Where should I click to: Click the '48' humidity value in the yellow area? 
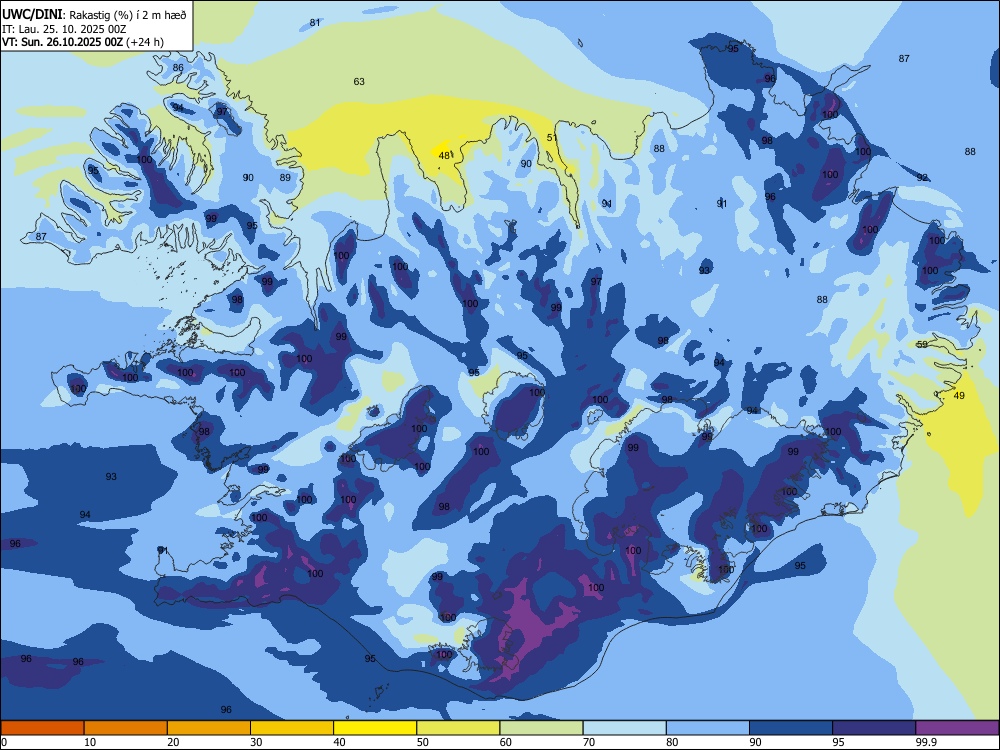click(445, 155)
